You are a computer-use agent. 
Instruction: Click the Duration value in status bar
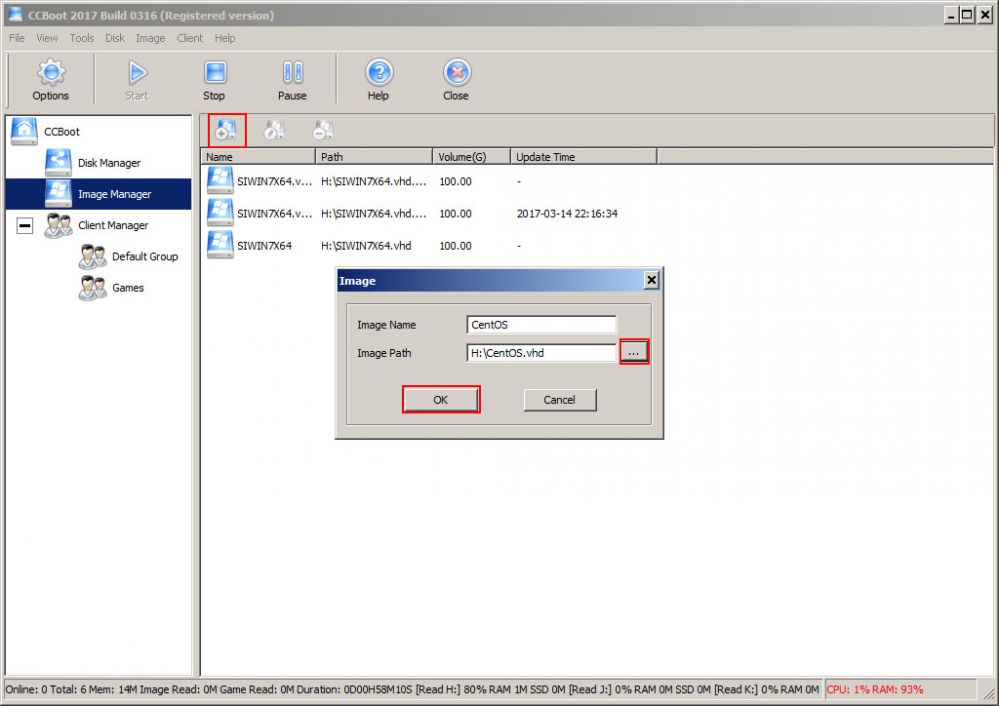(377, 689)
